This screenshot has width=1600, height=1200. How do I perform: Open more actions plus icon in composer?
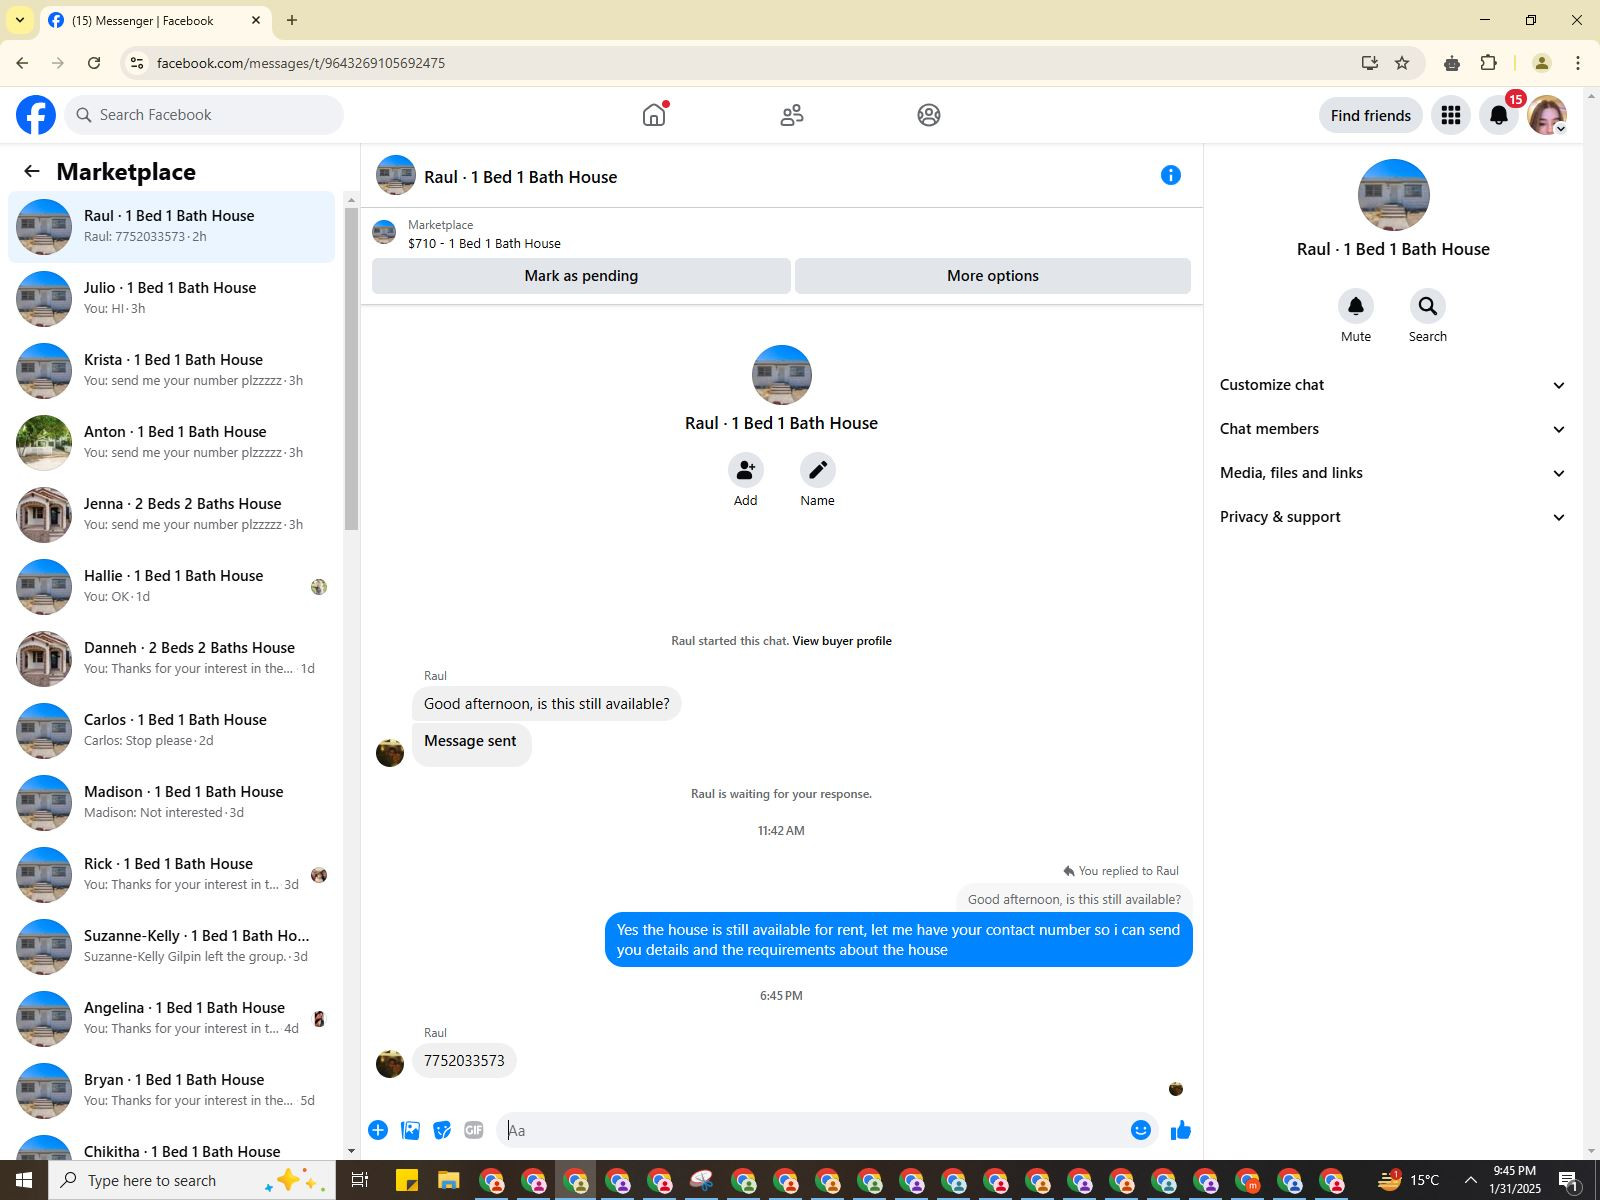tap(378, 1130)
